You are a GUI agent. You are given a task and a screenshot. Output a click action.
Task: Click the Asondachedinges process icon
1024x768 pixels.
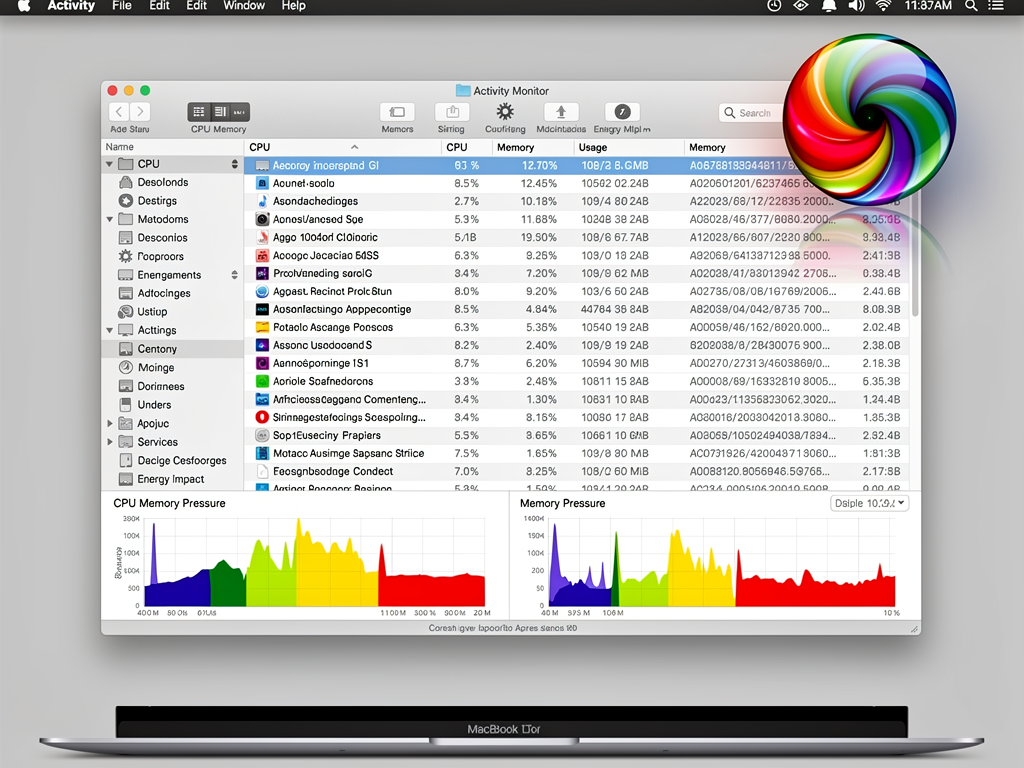tap(262, 201)
